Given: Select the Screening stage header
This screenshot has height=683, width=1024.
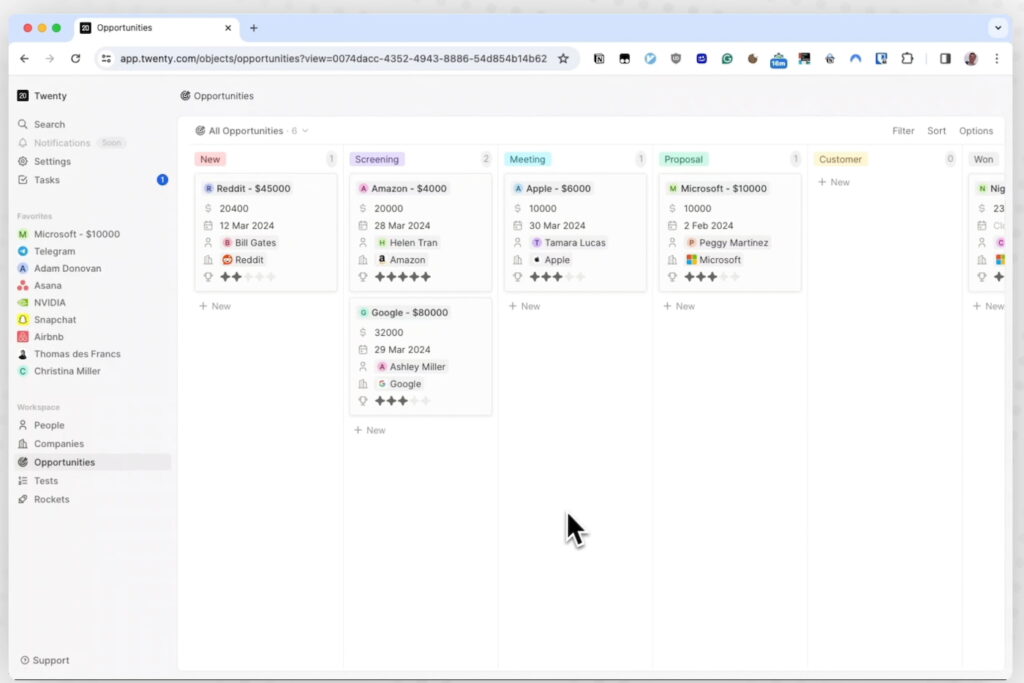Looking at the screenshot, I should [x=377, y=159].
